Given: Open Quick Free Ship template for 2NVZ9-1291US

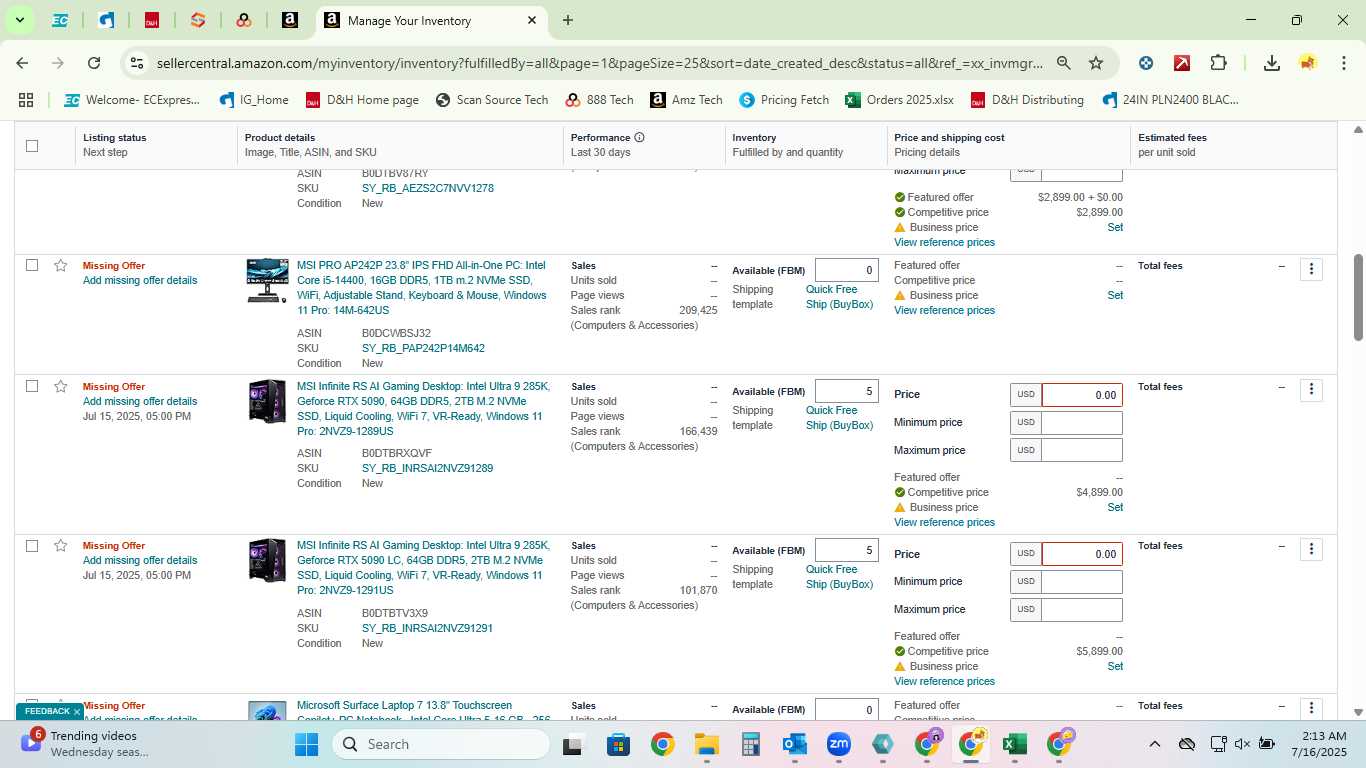Looking at the screenshot, I should (x=839, y=577).
